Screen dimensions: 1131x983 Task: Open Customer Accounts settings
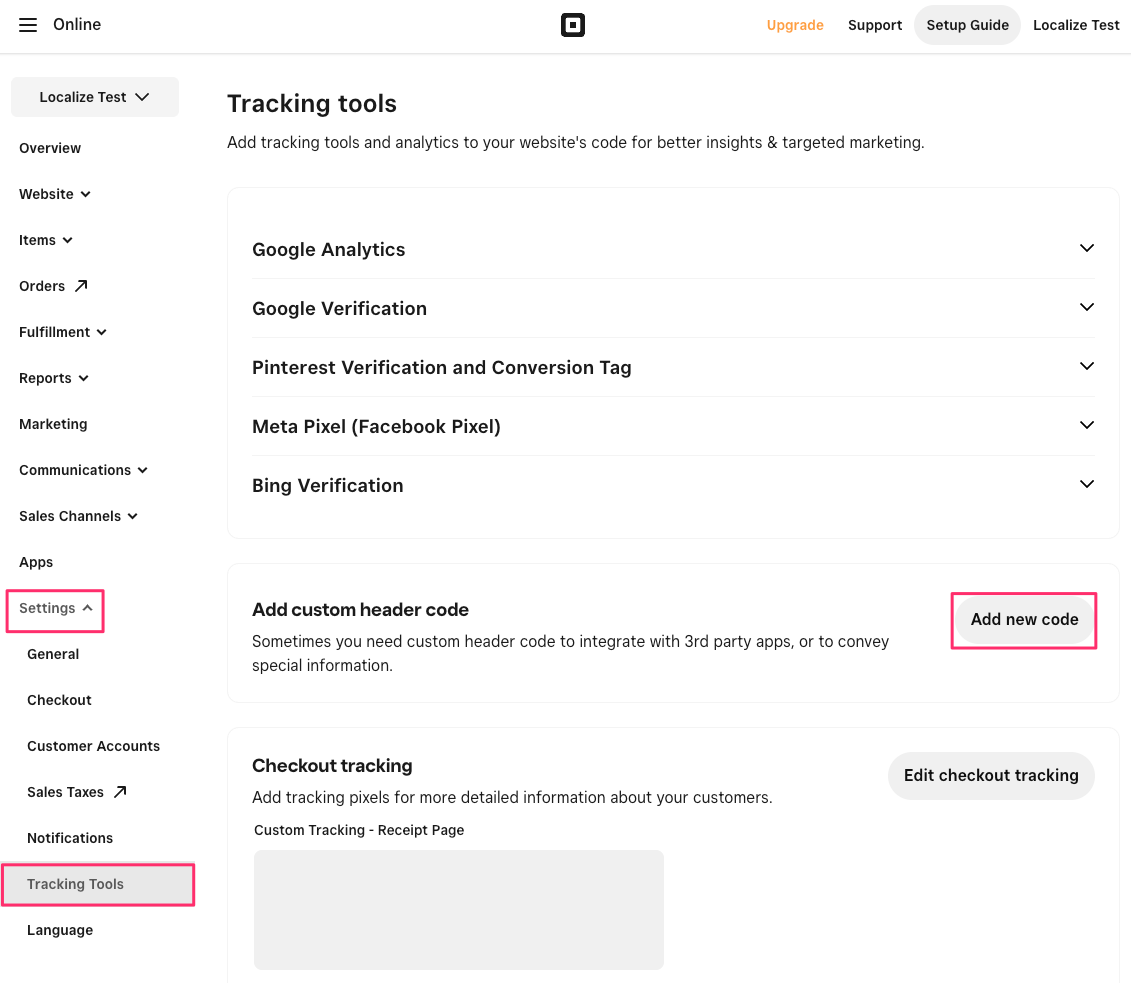[94, 746]
